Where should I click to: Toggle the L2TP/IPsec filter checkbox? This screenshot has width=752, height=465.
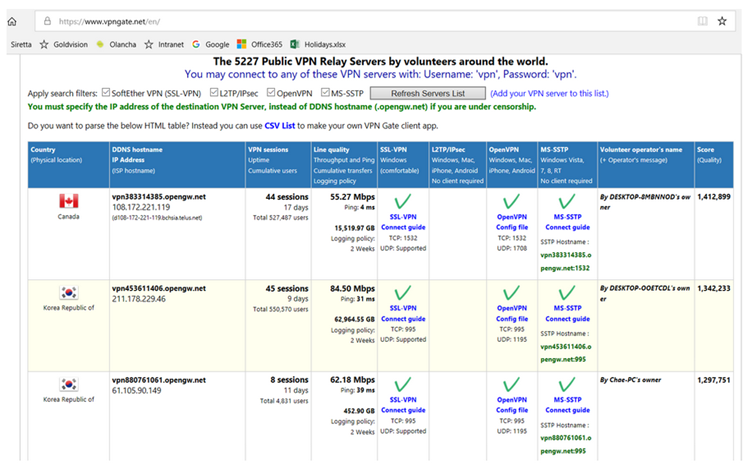pos(214,93)
